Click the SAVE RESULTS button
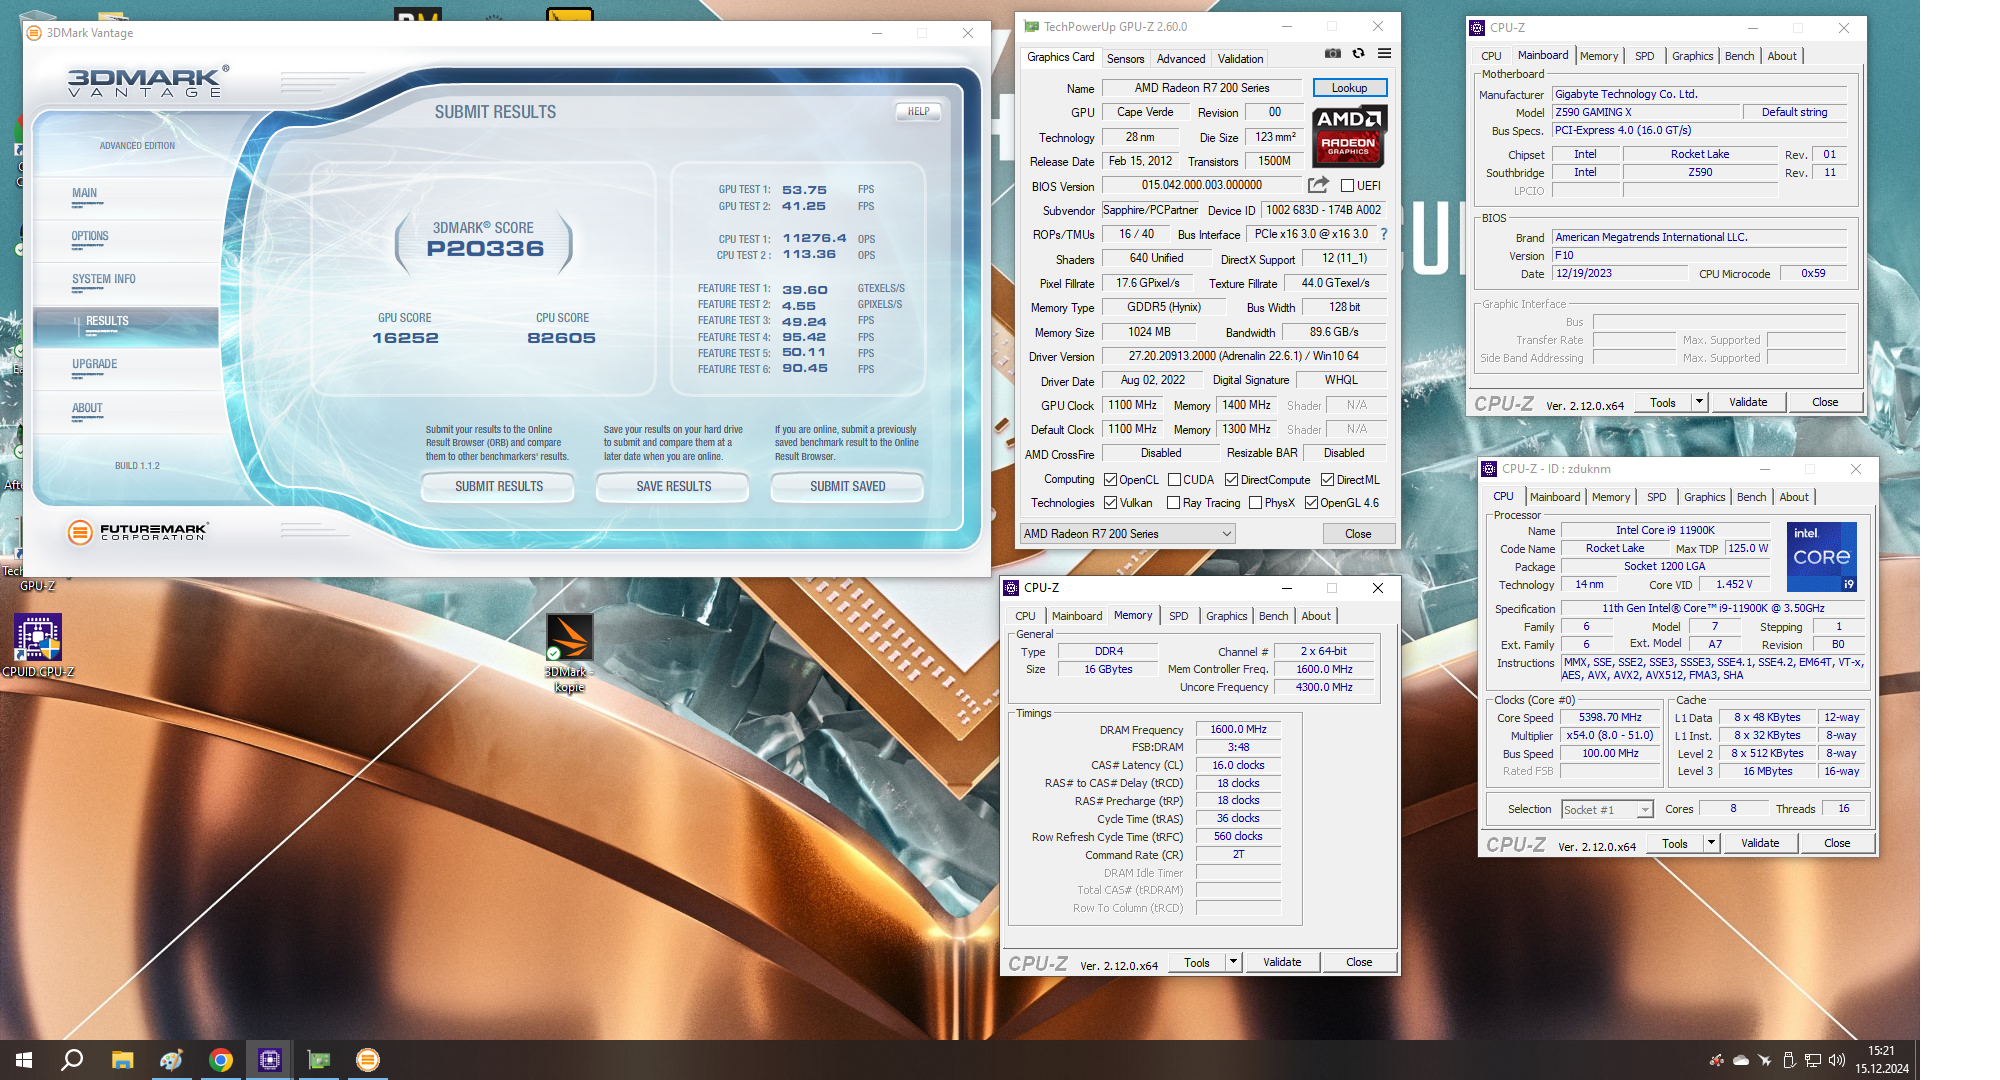 [674, 487]
